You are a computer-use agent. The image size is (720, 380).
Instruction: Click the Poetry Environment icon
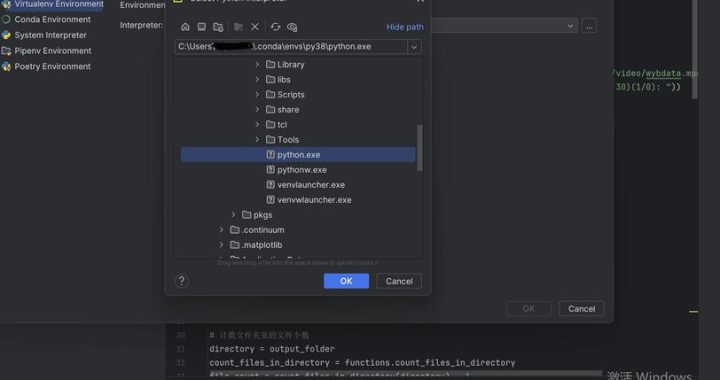[x=6, y=67]
